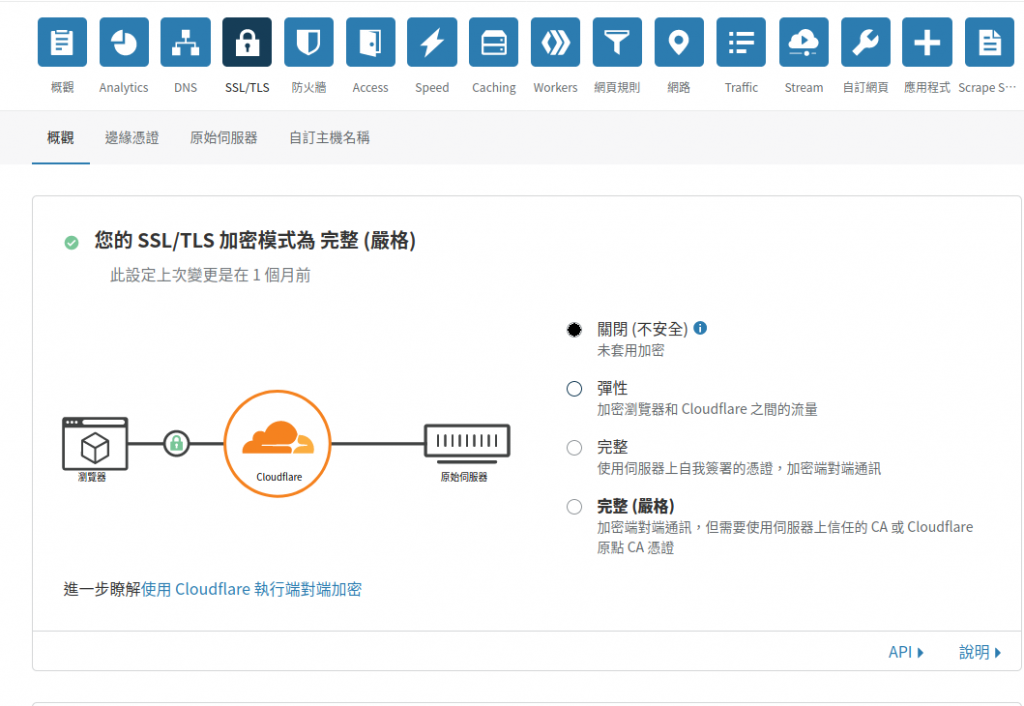Open the Analytics pie chart icon

click(x=124, y=42)
